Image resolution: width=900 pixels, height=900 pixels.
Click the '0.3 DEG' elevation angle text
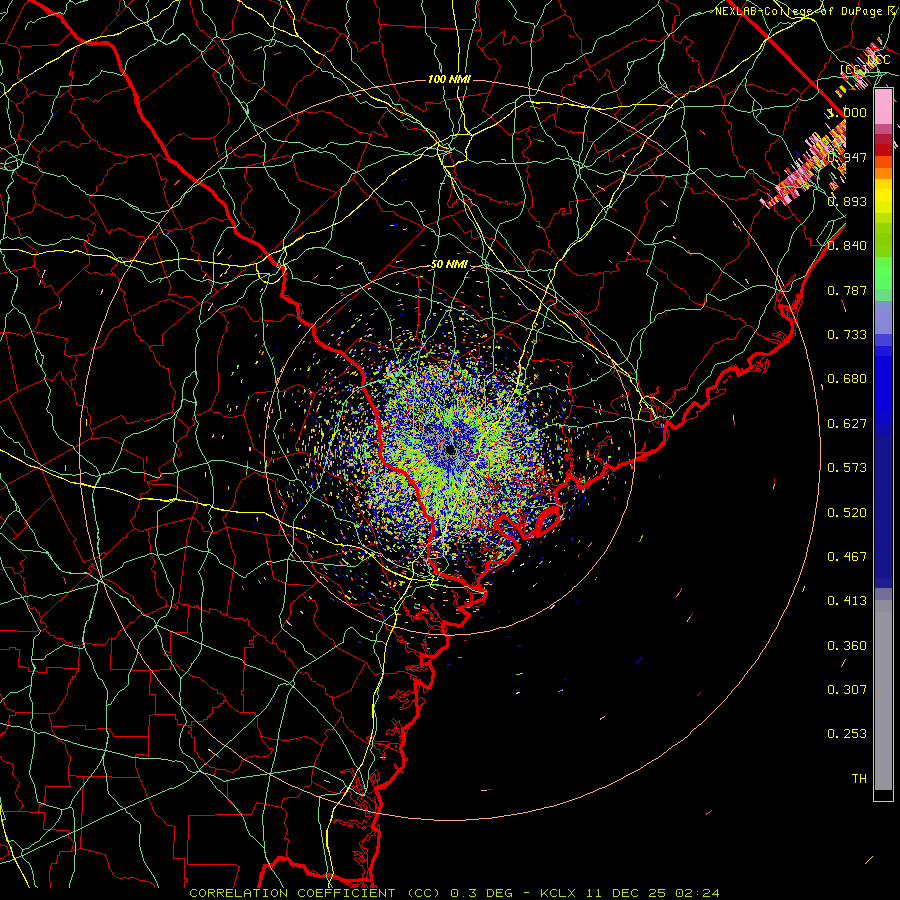(x=482, y=893)
